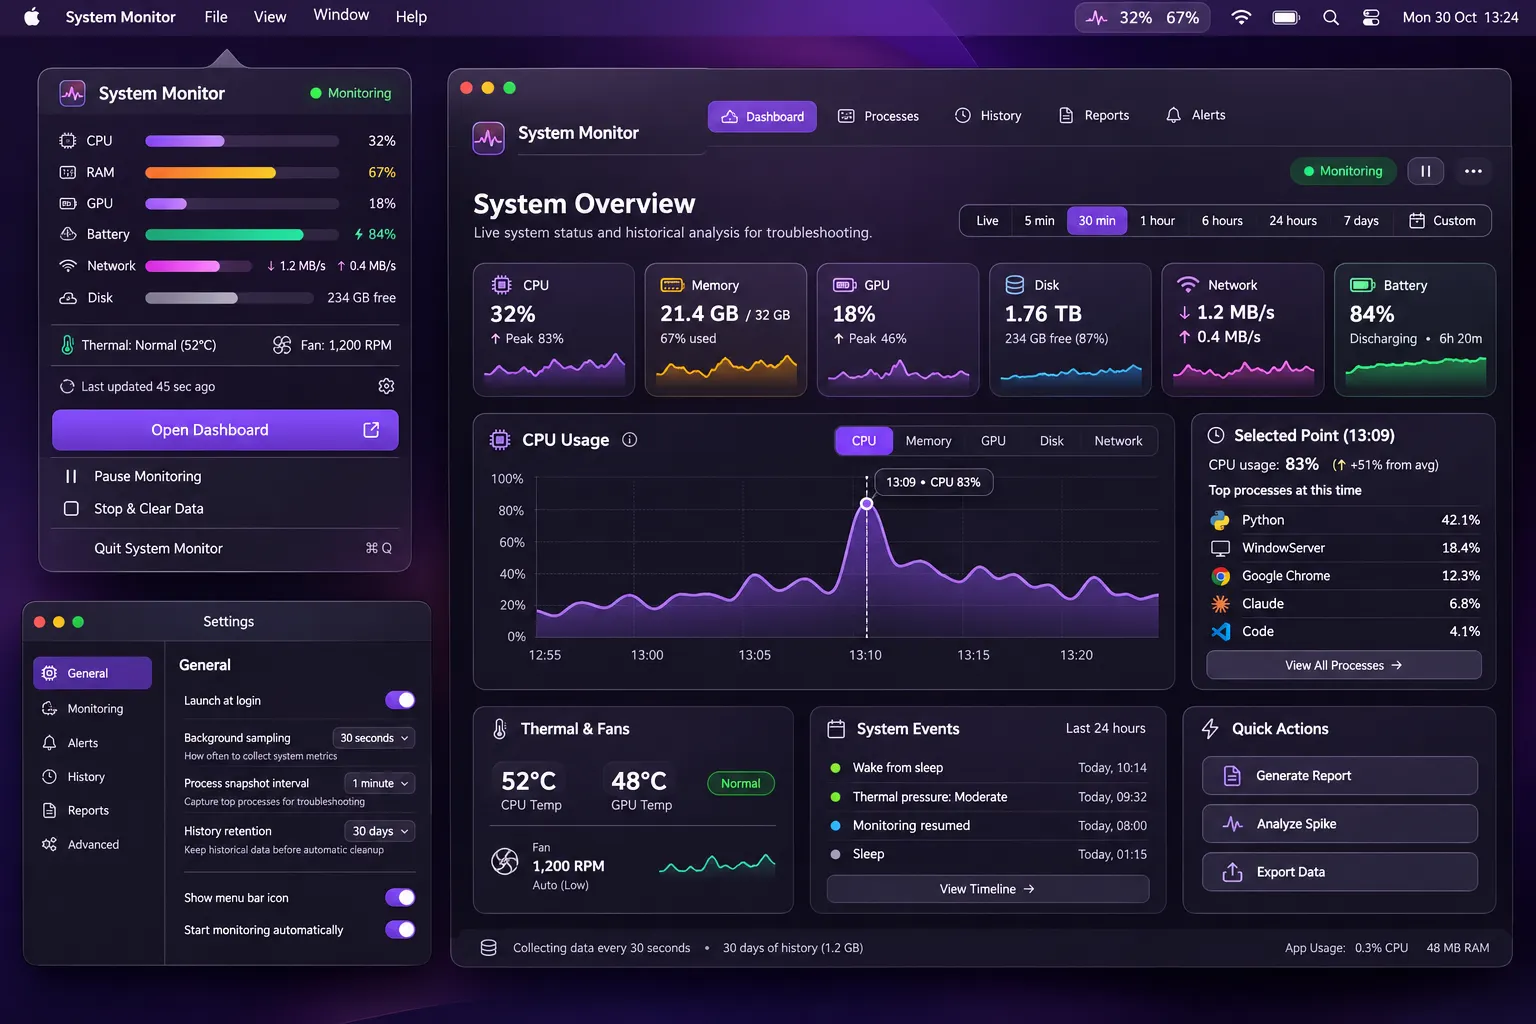Click the Generate Report button
This screenshot has height=1024, width=1536.
click(1340, 776)
